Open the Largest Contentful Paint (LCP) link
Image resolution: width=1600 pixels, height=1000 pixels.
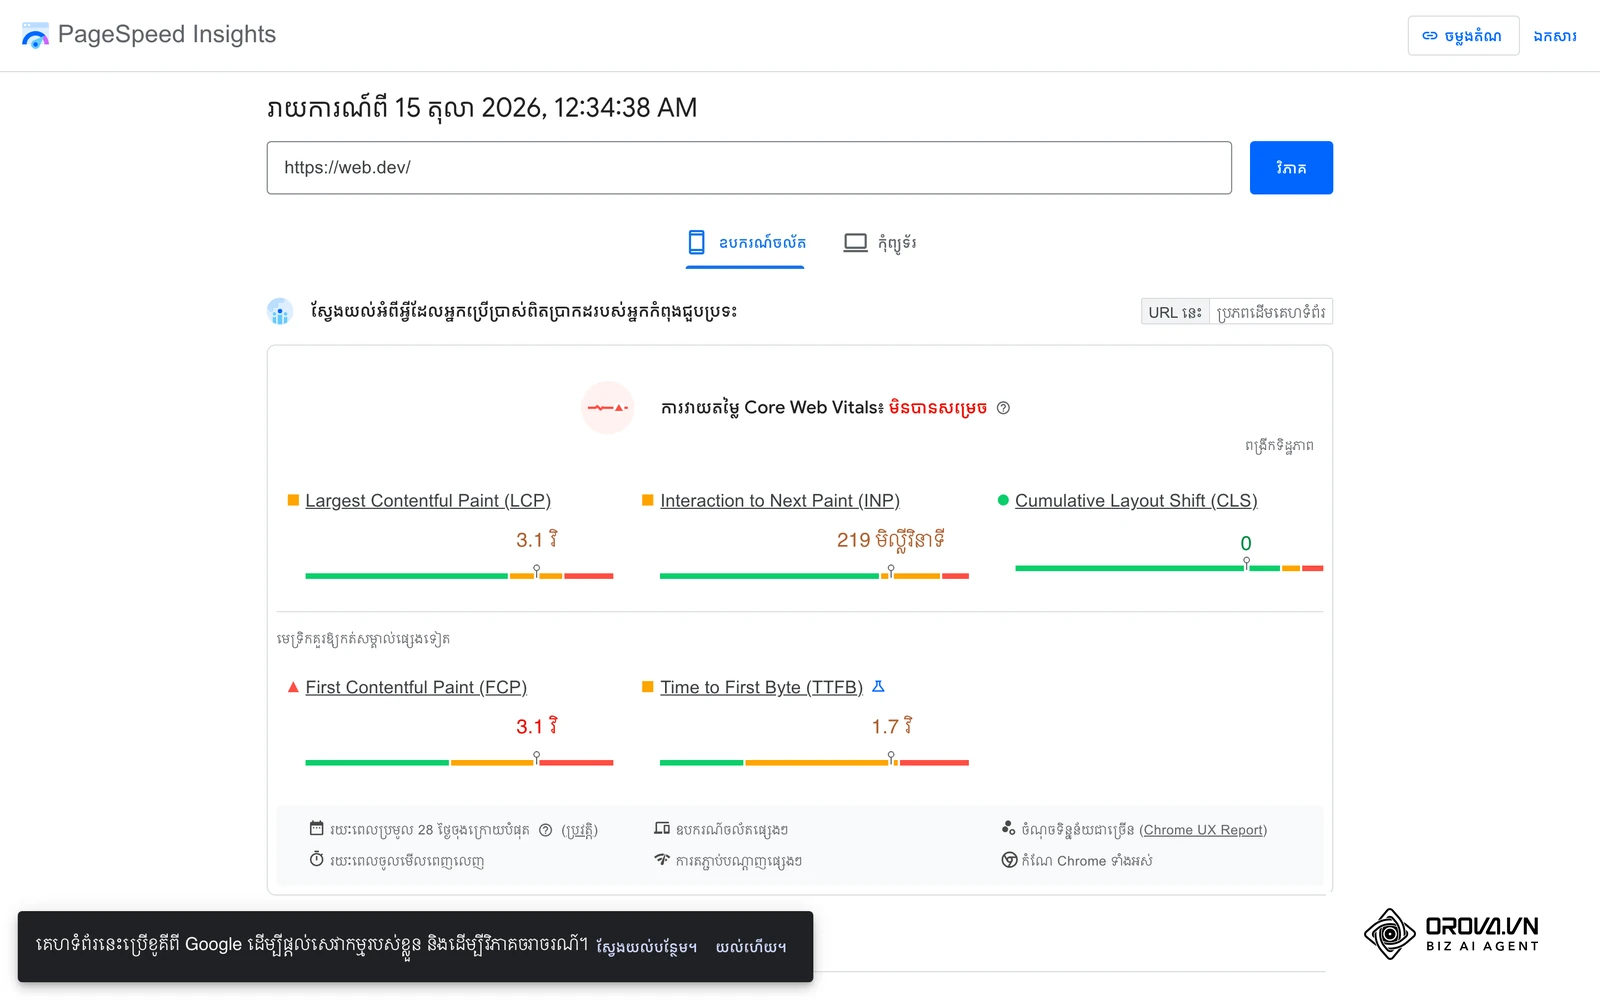point(428,501)
